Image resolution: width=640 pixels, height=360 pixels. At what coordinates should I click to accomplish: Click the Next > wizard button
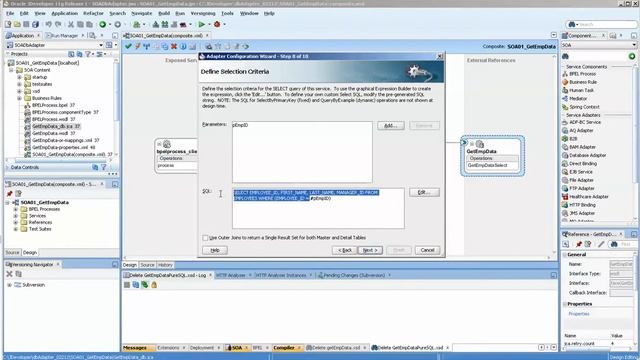(x=370, y=250)
